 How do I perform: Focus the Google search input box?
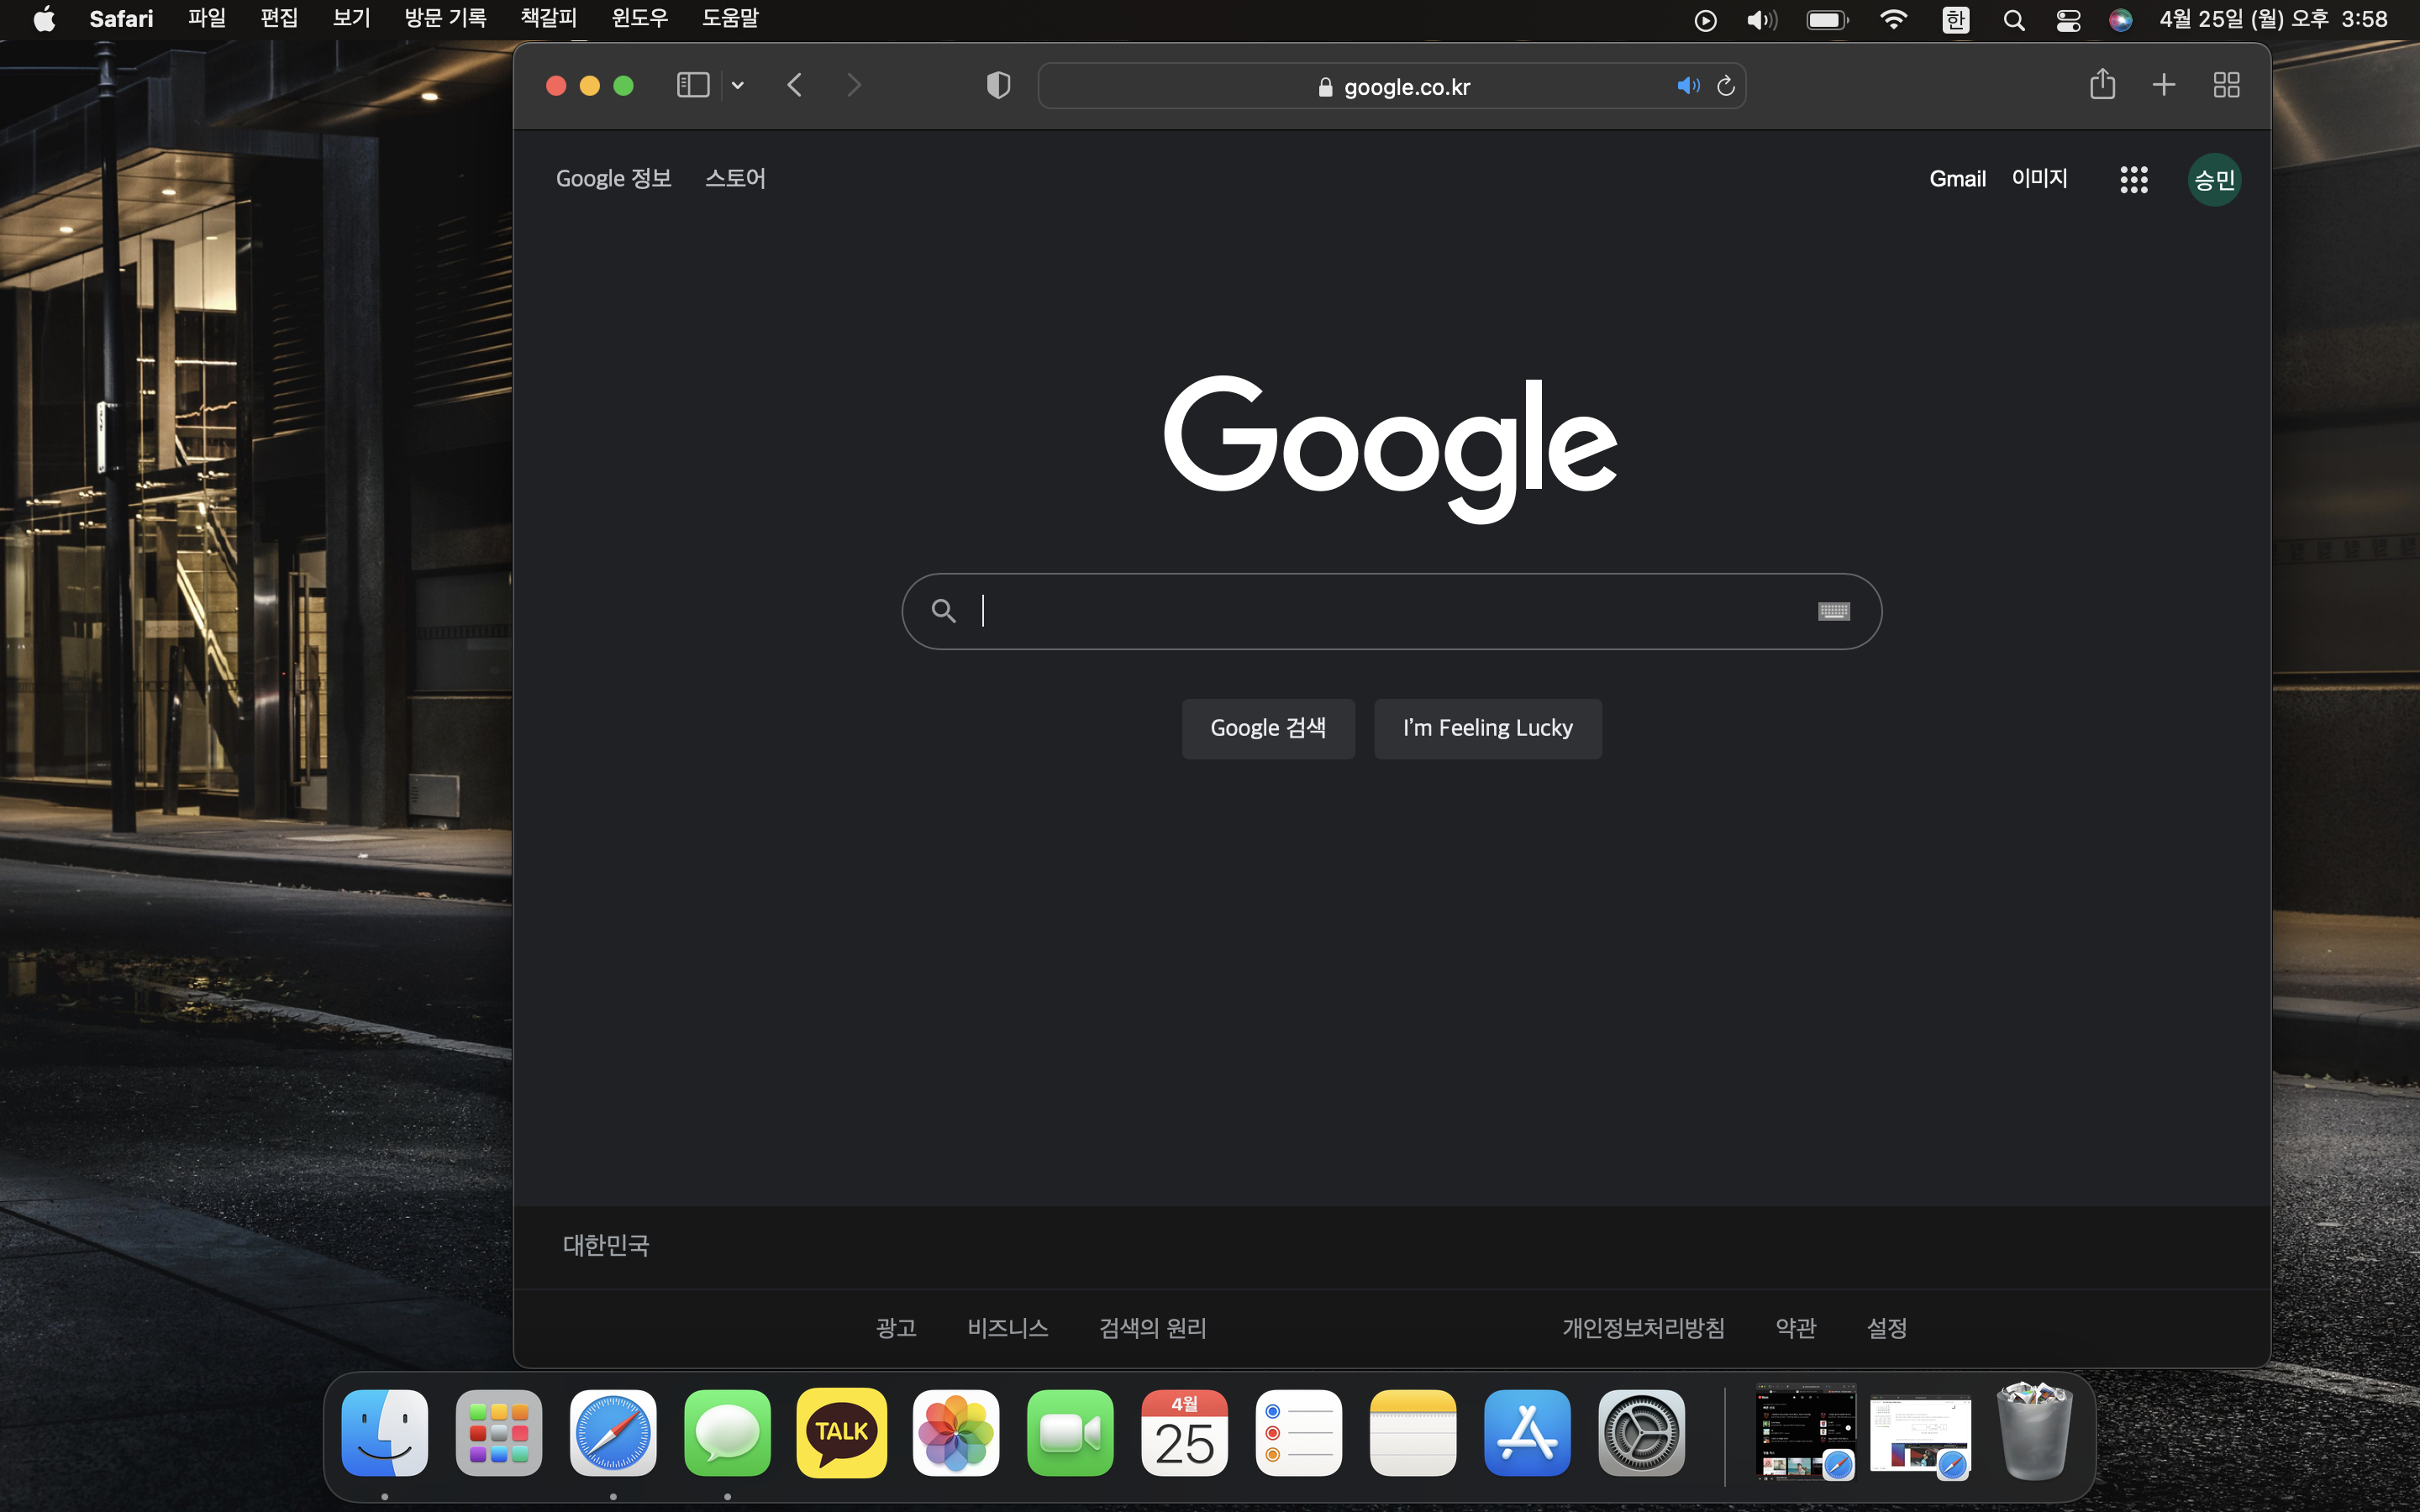pyautogui.click(x=1392, y=611)
